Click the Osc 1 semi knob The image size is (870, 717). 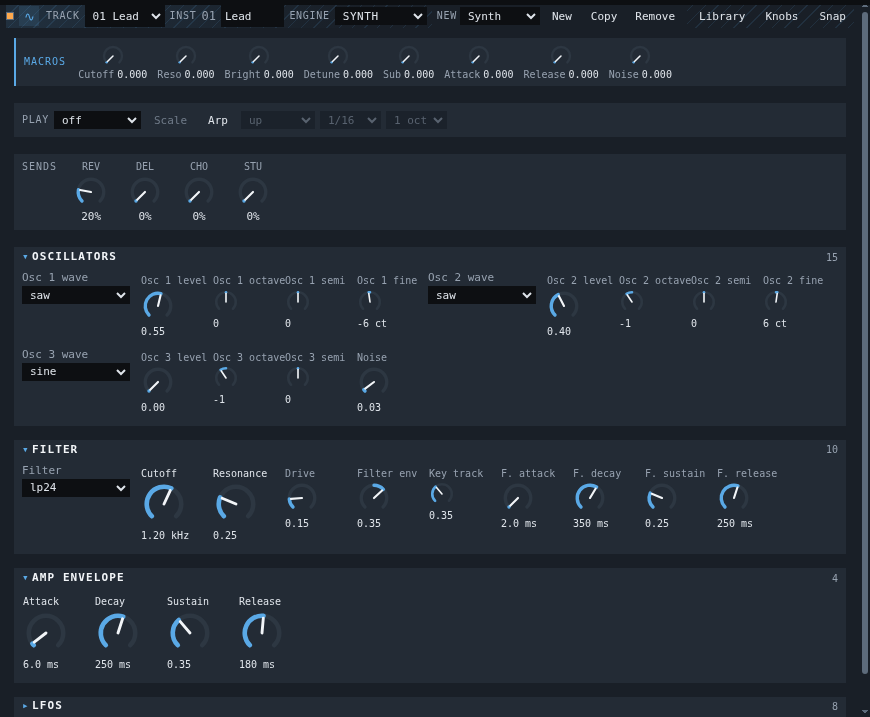coord(298,301)
